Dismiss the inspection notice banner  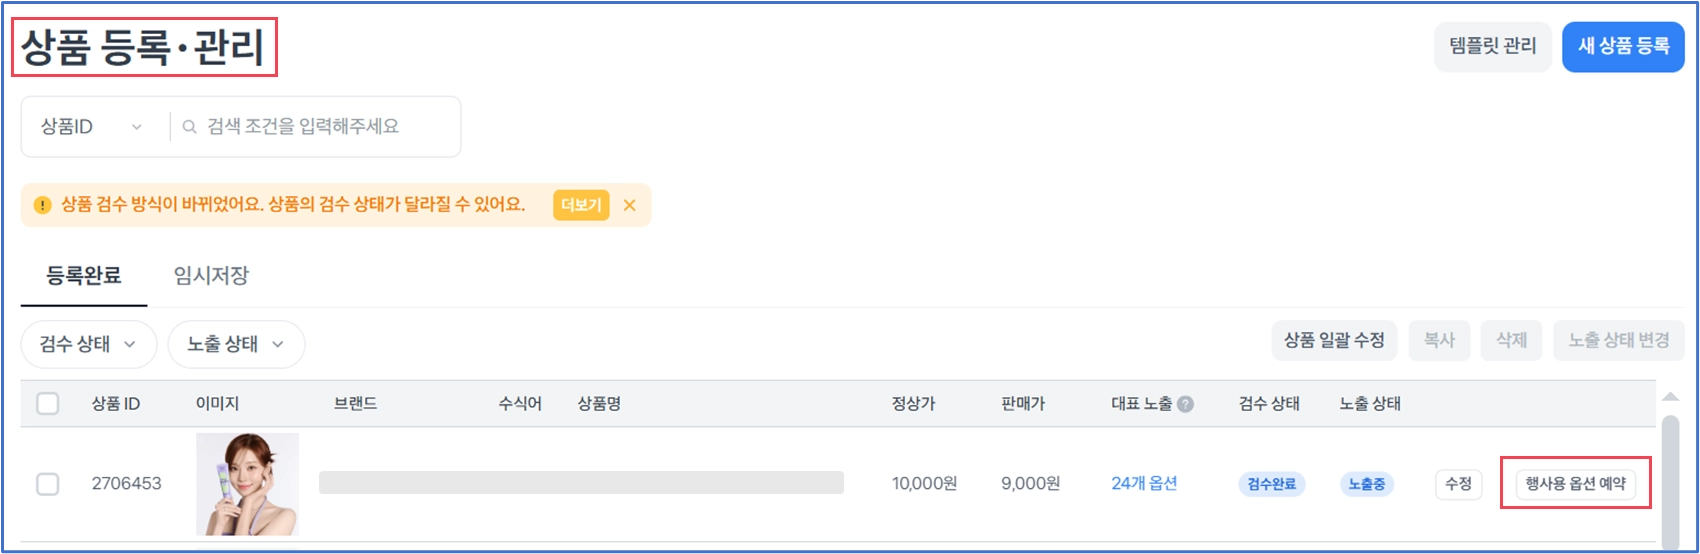click(x=629, y=205)
